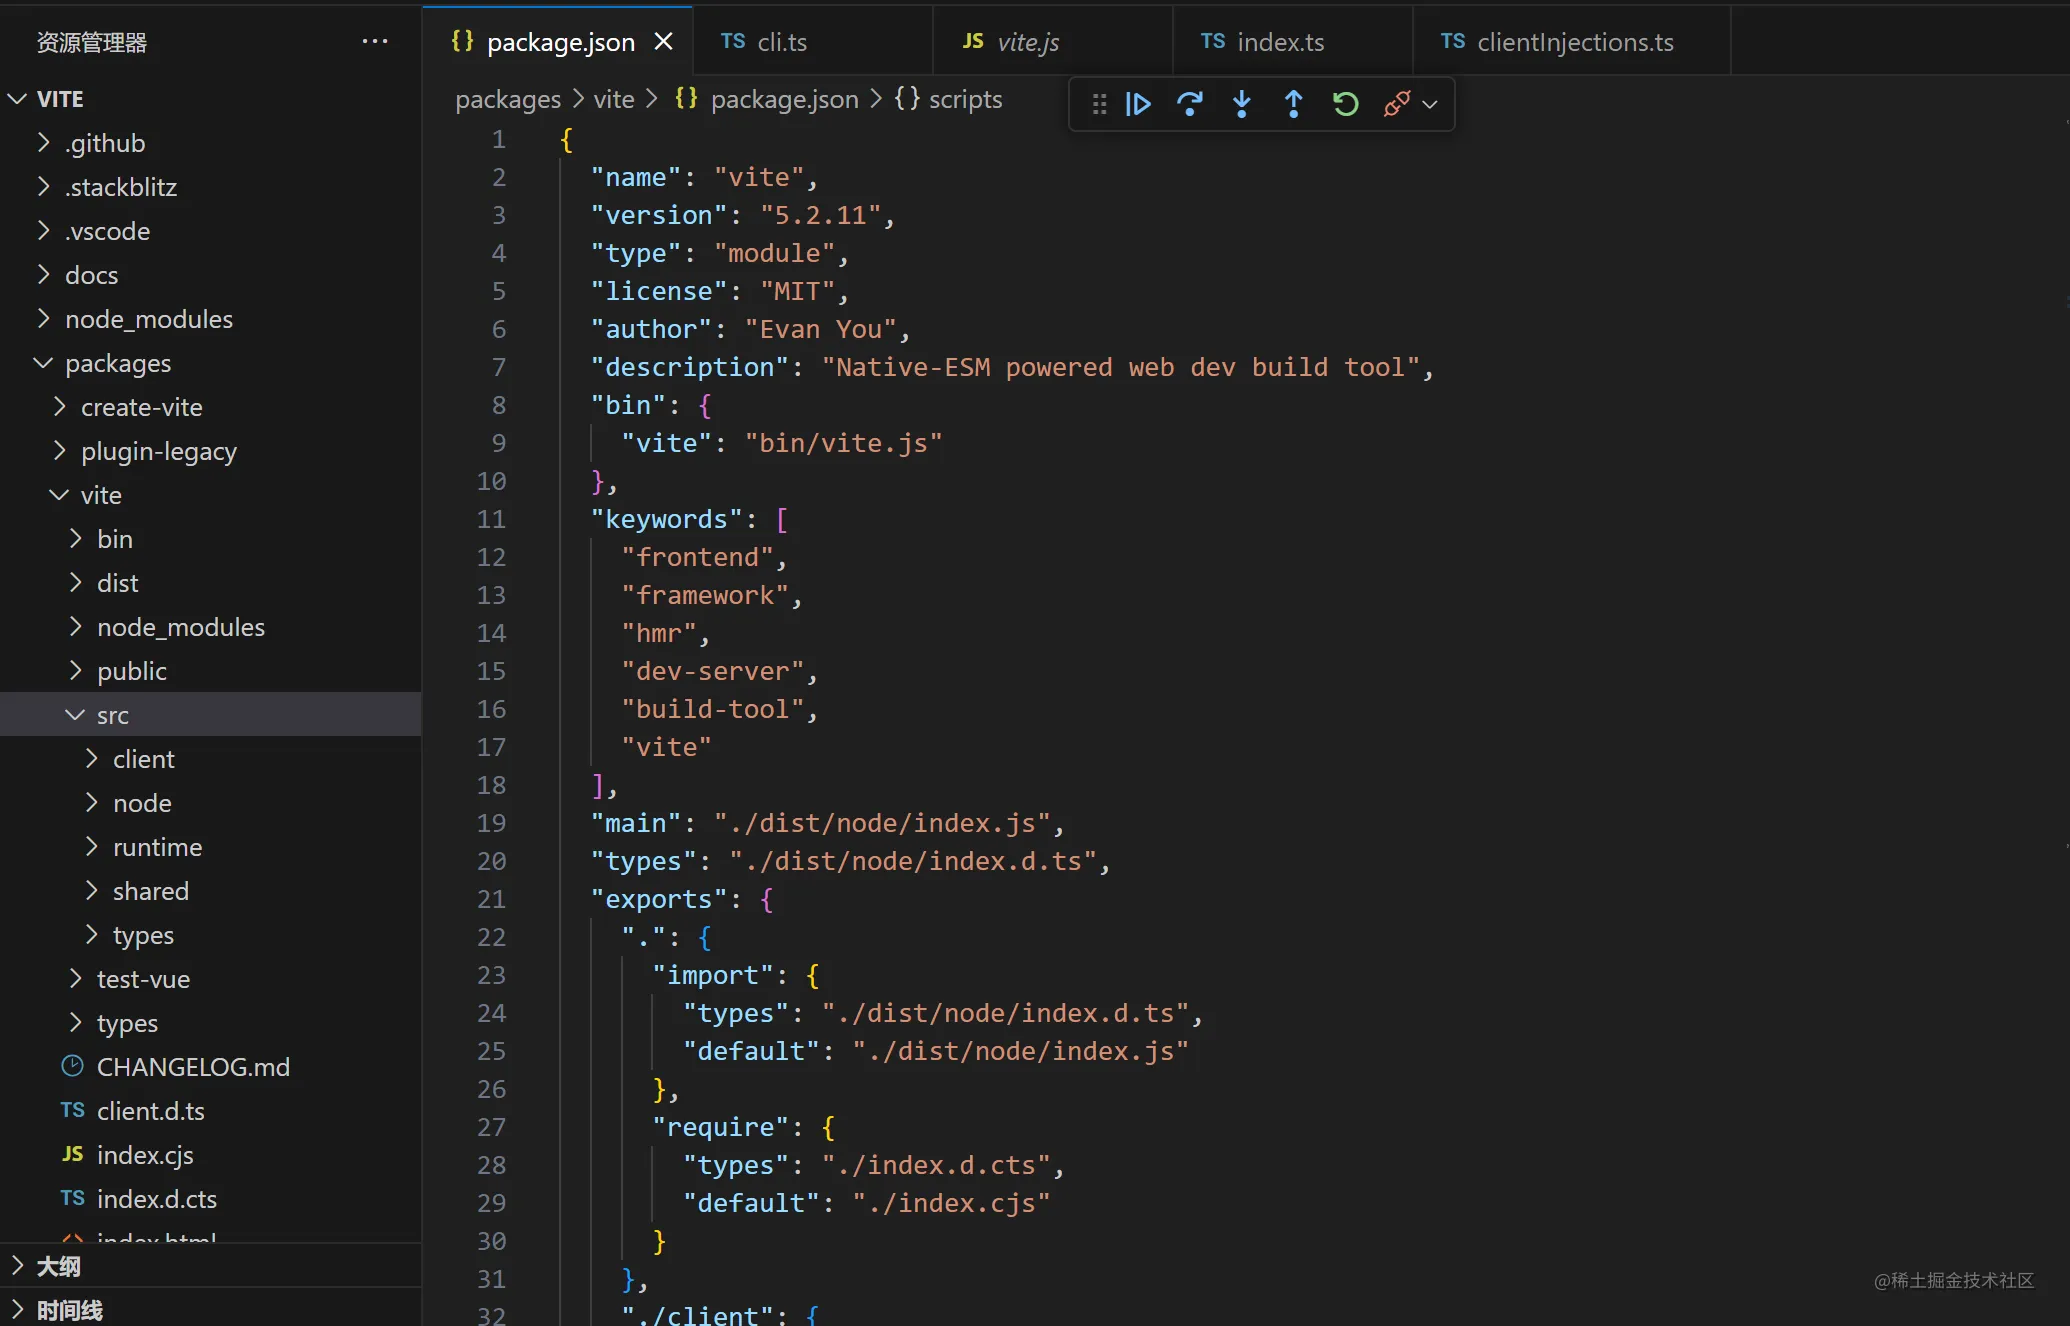The height and width of the screenshot is (1326, 2070).
Task: Grab the debug toolbar drag handle
Action: (1099, 104)
